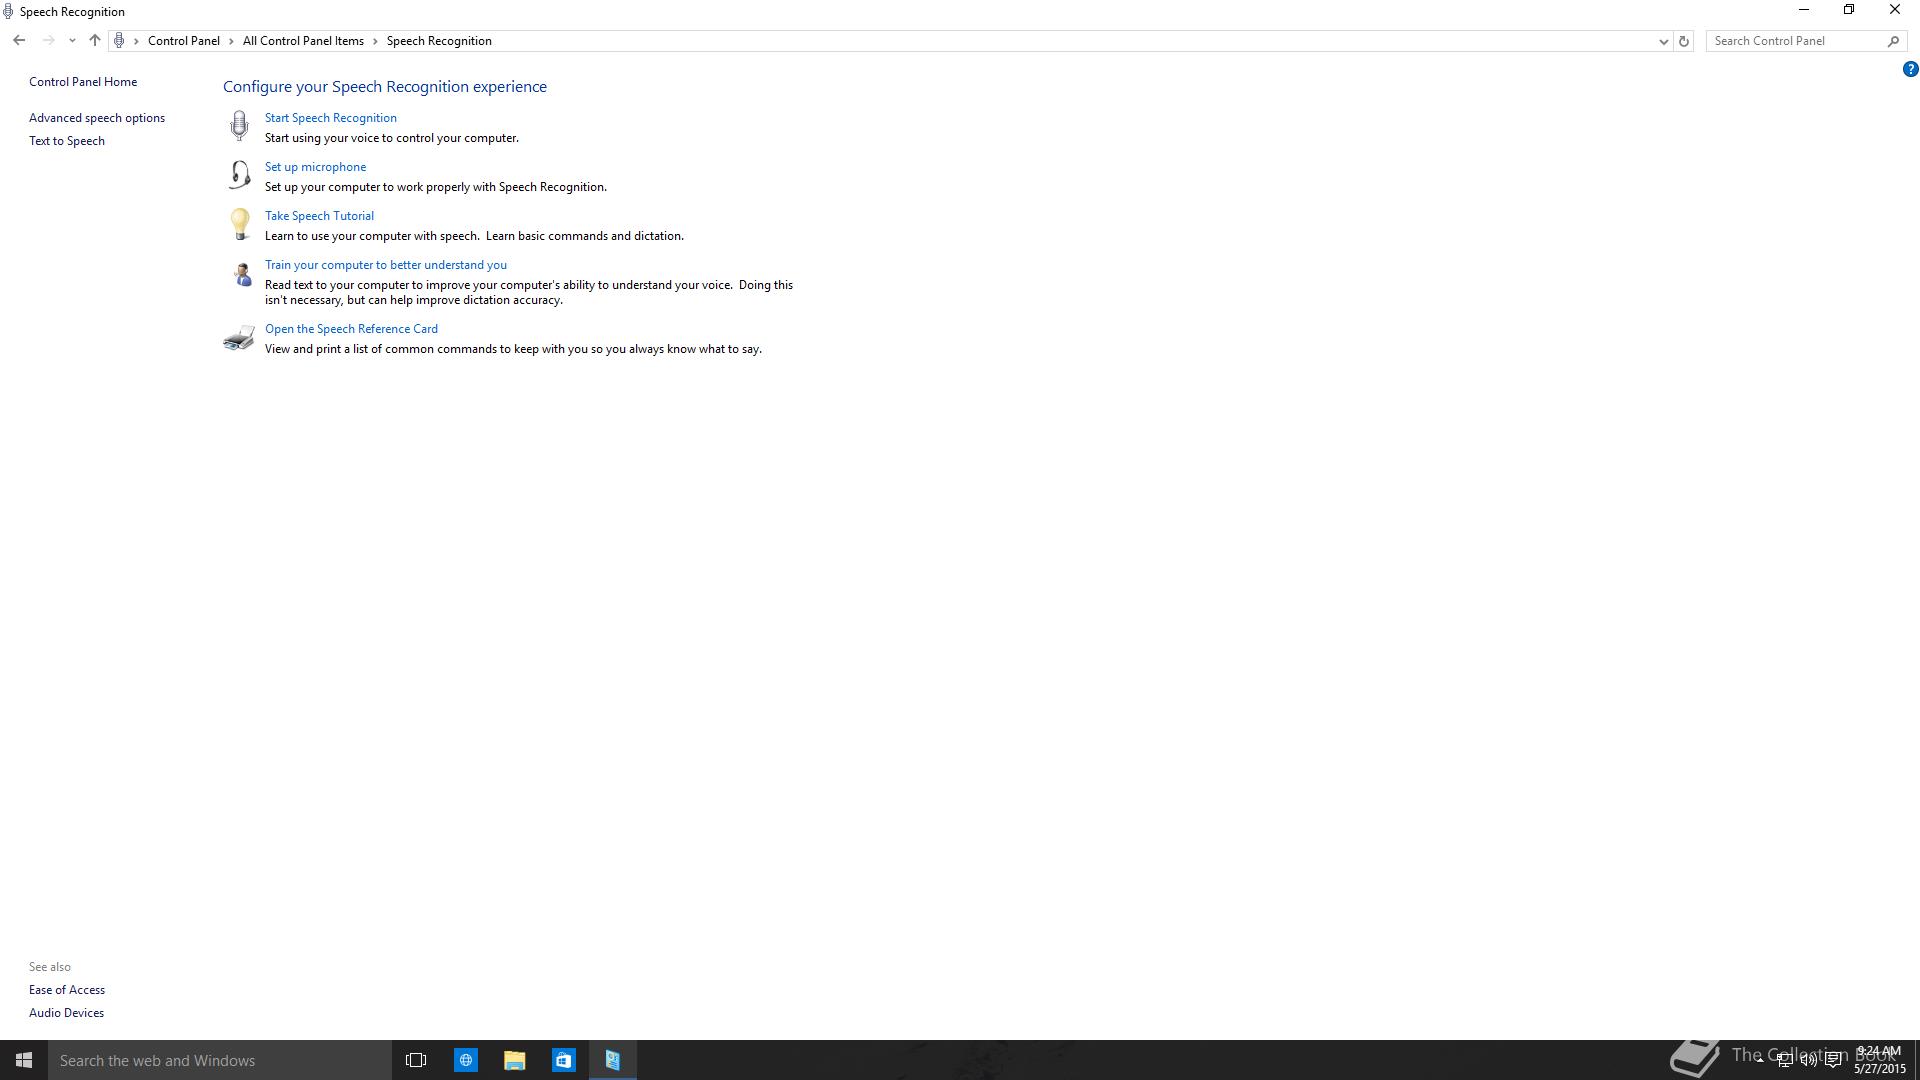Expand the chevron before Control Panel breadcrumb
Screen dimensions: 1920x1080
pyautogui.click(x=137, y=41)
